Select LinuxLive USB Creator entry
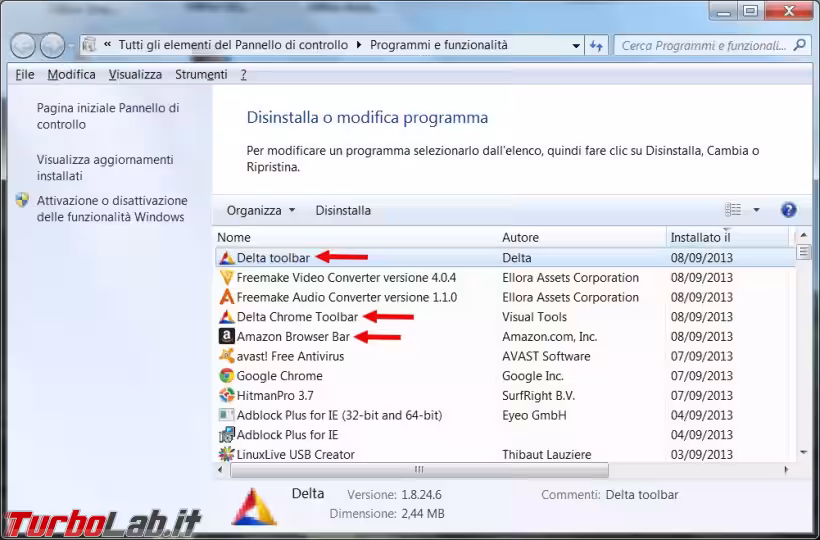The image size is (820, 540). [295, 455]
